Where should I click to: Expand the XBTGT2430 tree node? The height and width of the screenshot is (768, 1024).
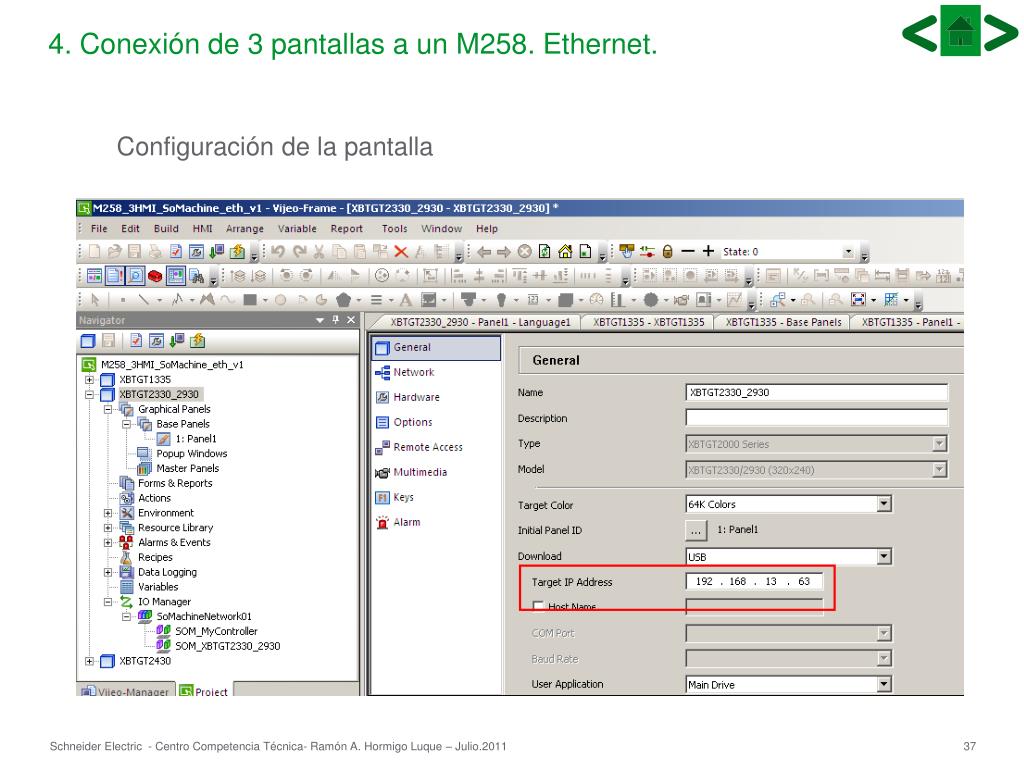click(89, 661)
